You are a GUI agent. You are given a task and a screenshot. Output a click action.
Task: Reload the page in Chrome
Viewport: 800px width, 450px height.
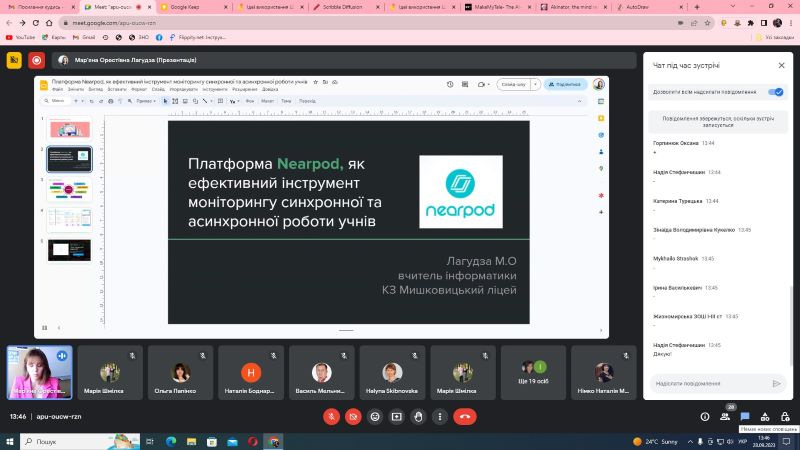pyautogui.click(x=36, y=23)
